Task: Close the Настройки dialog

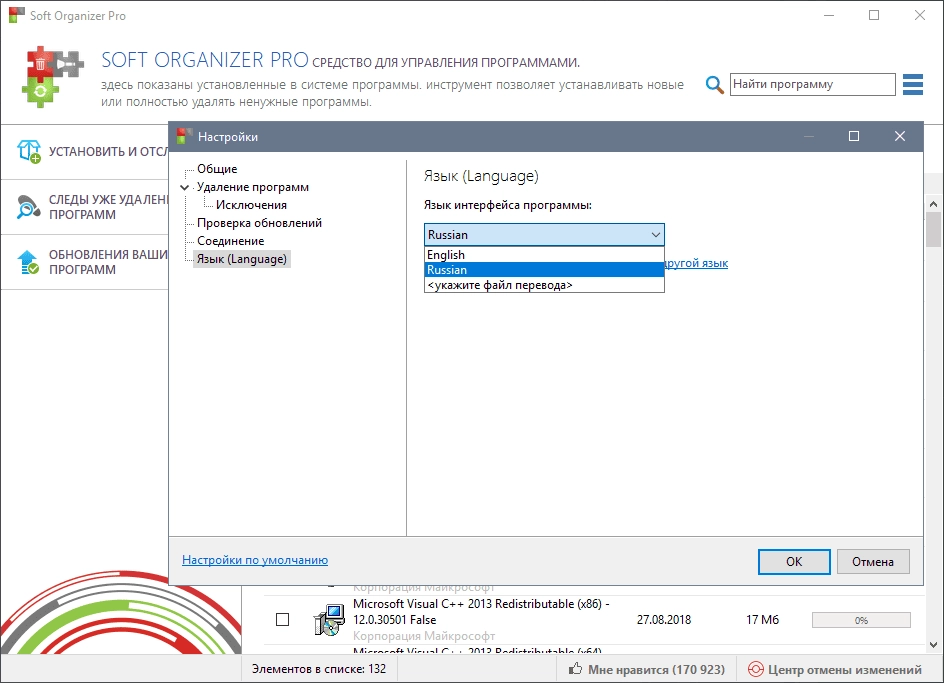Action: tap(899, 136)
